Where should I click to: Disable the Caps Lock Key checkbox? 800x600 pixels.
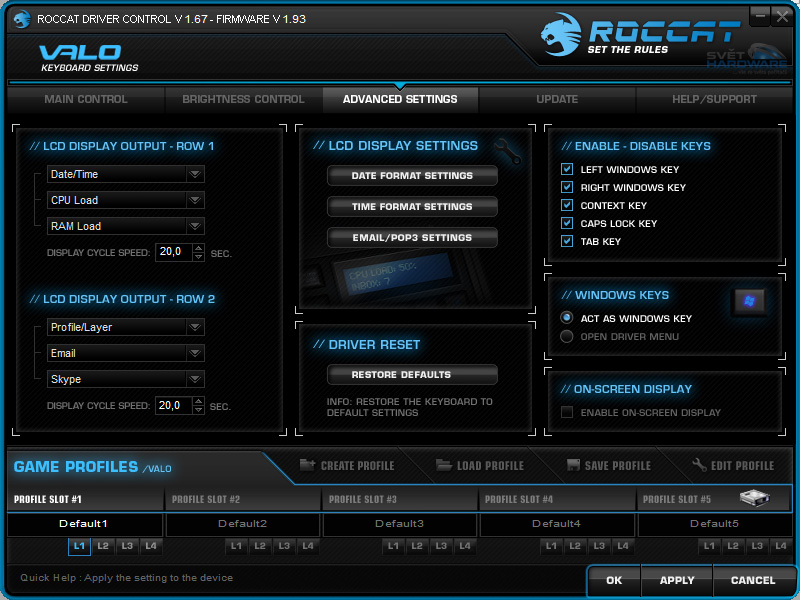pos(567,224)
